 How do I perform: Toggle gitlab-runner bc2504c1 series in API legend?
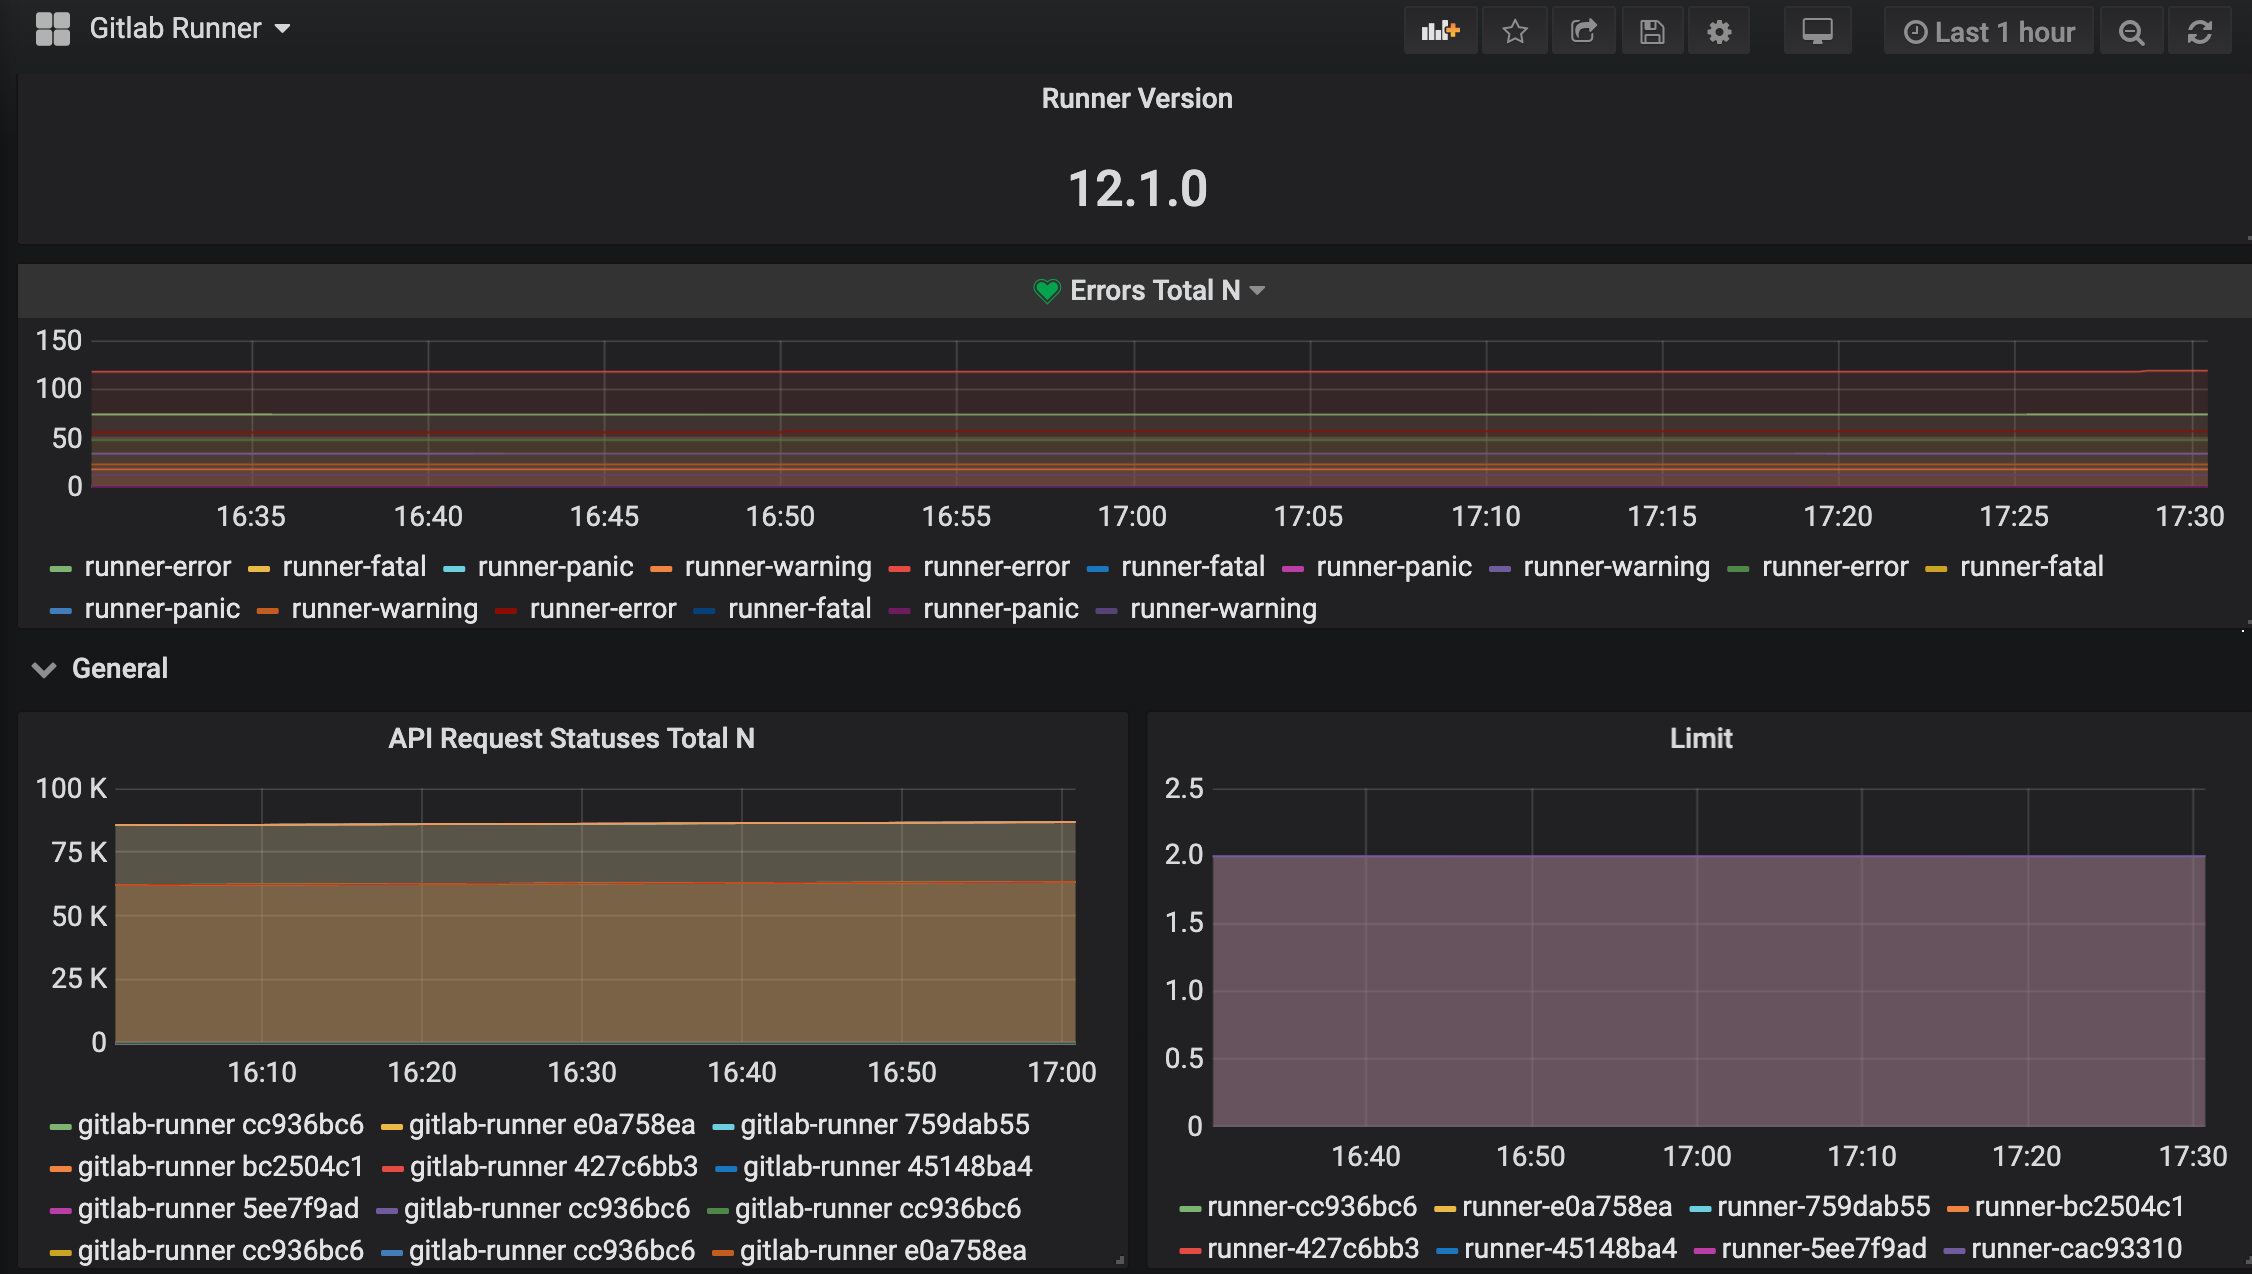[220, 1167]
